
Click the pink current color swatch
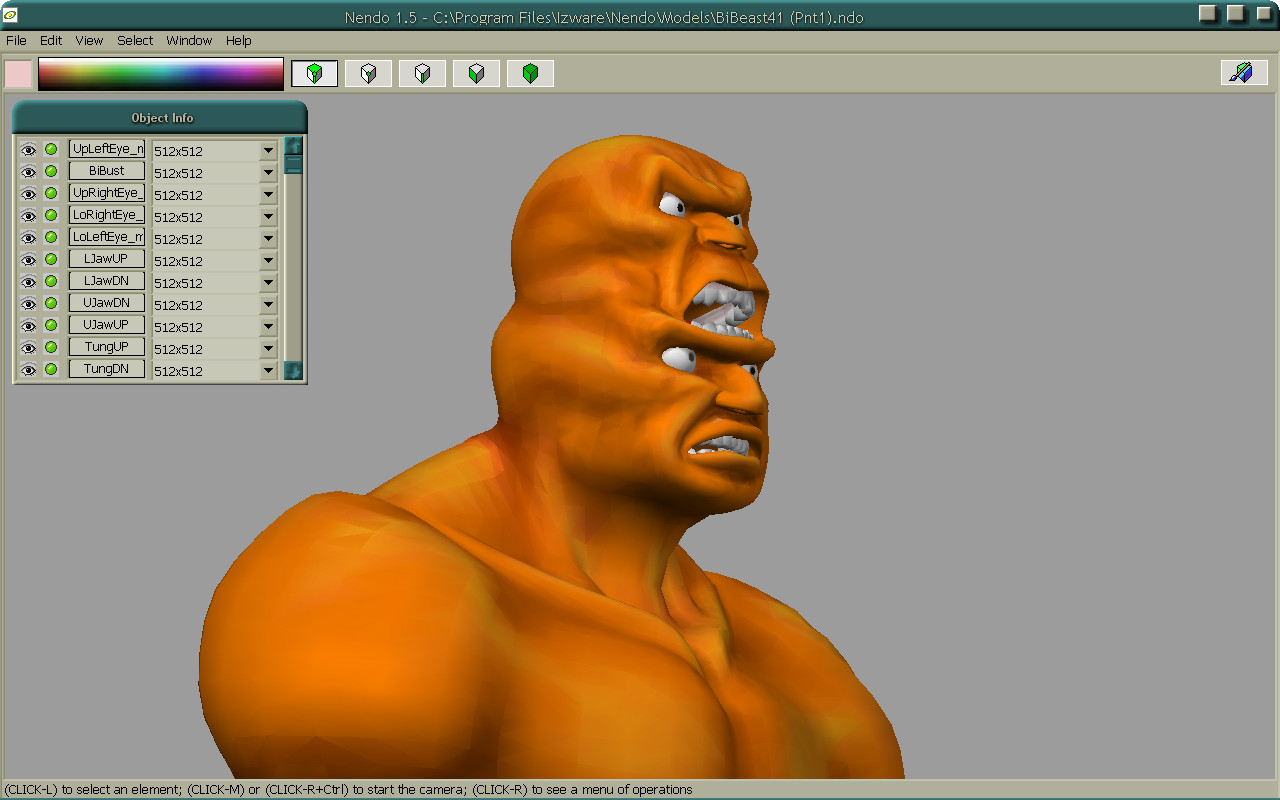tap(18, 74)
